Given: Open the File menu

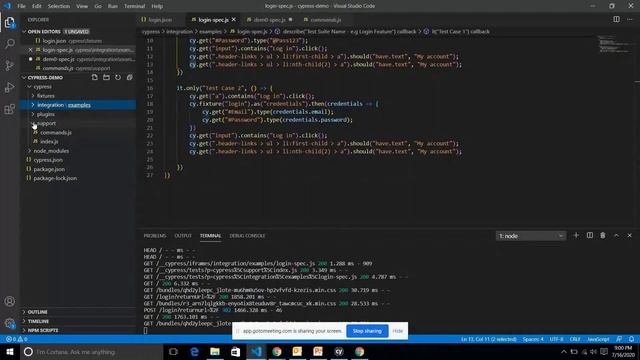Looking at the screenshot, I should click(x=21, y=6).
